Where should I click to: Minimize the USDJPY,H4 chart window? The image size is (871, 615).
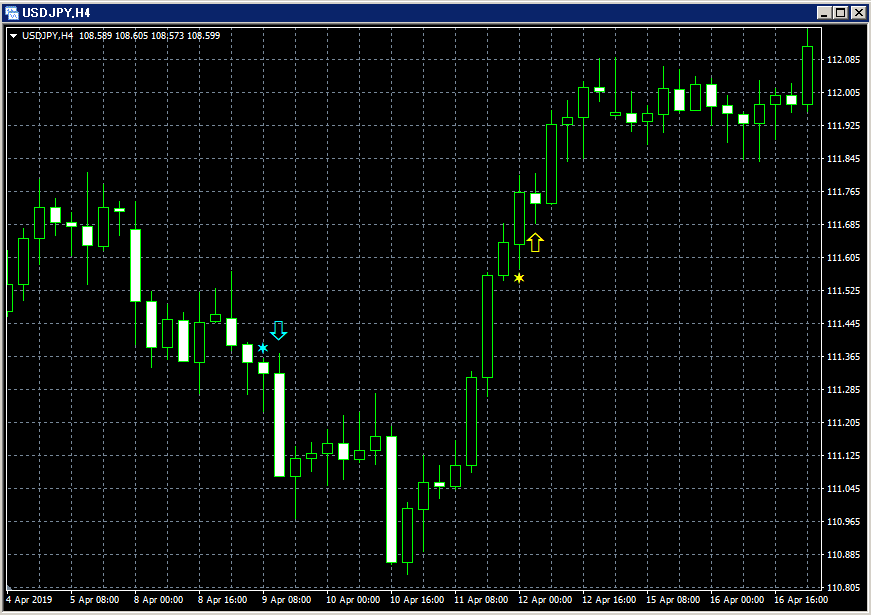point(824,12)
